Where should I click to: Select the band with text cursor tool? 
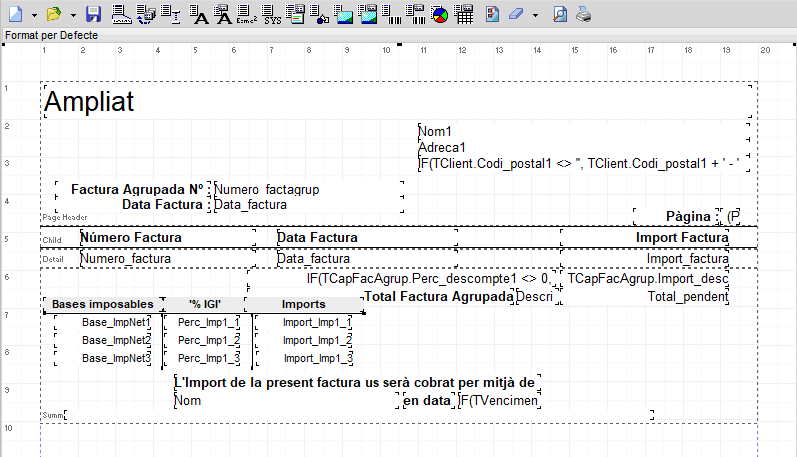click(x=171, y=14)
